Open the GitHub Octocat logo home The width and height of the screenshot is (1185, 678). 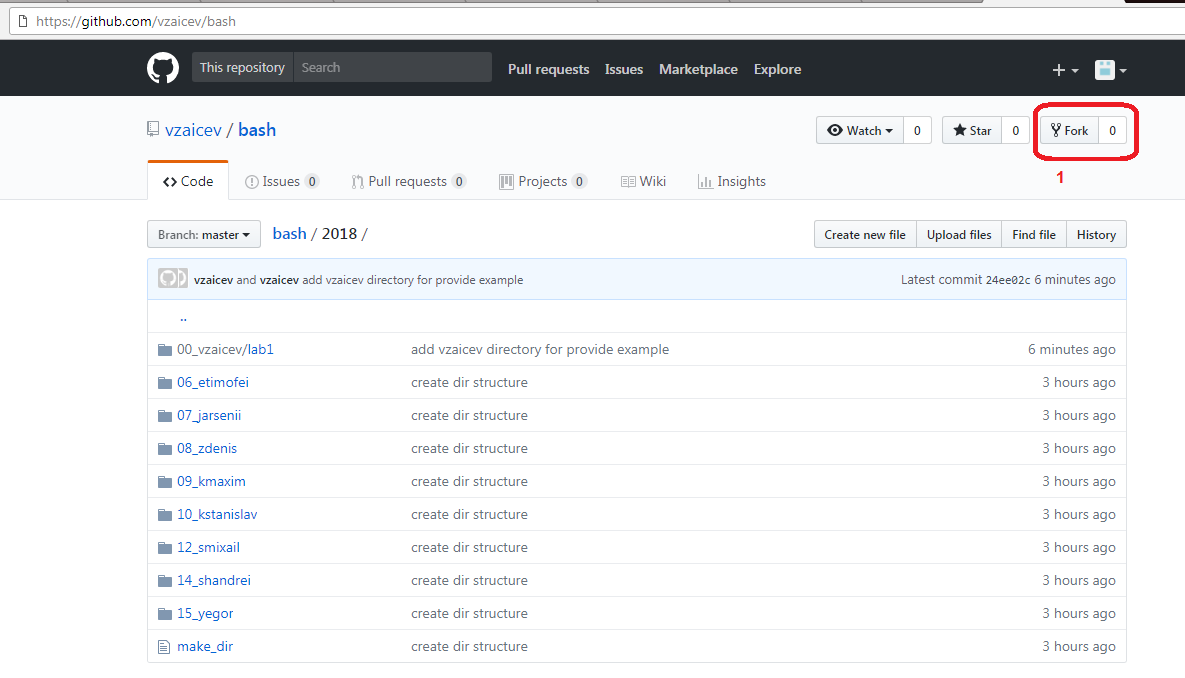click(162, 68)
